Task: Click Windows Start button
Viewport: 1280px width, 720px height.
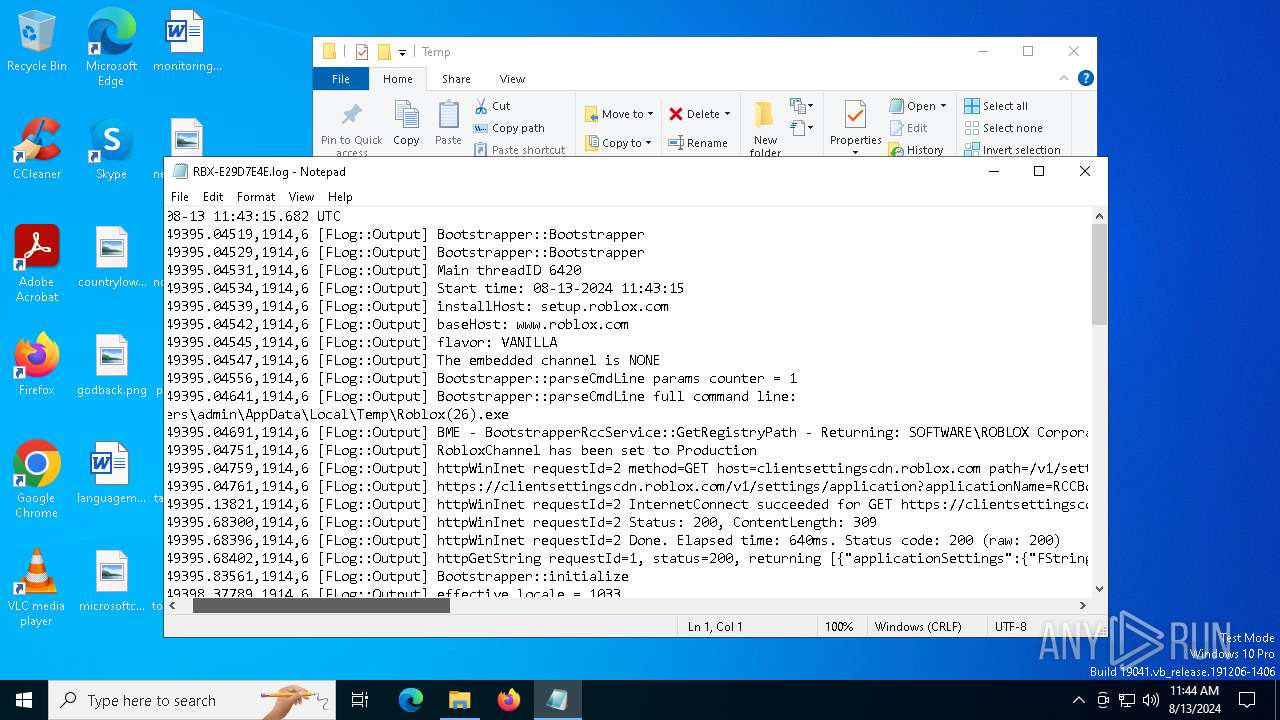Action: point(24,700)
